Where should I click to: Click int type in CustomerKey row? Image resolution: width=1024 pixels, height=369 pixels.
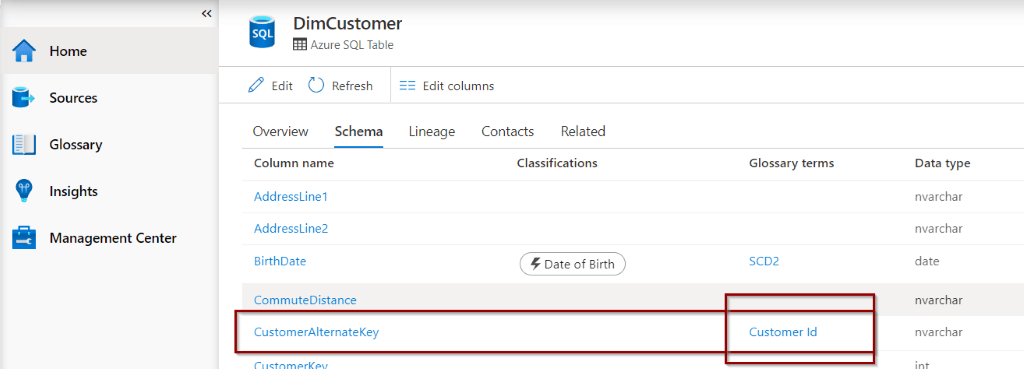click(921, 364)
